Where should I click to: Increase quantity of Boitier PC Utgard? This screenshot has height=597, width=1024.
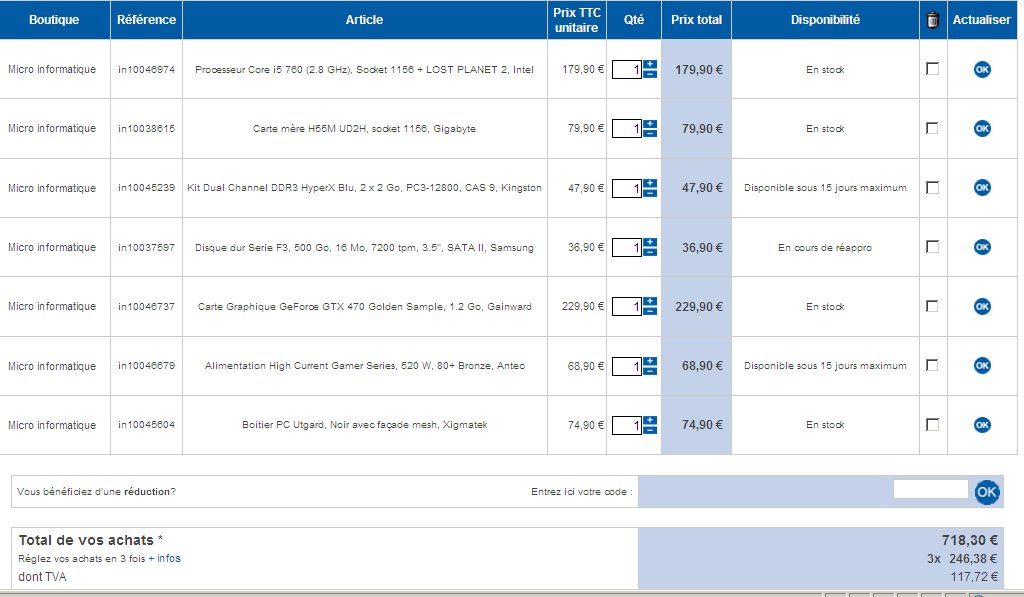pyautogui.click(x=650, y=420)
